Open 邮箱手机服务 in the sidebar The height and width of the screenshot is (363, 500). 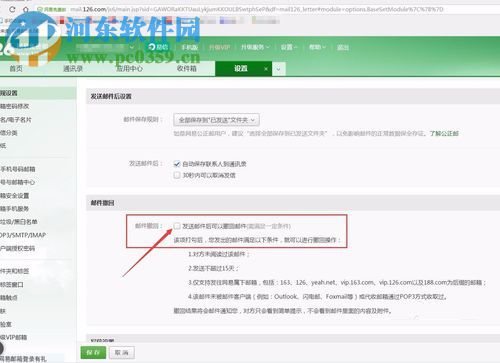[14, 209]
